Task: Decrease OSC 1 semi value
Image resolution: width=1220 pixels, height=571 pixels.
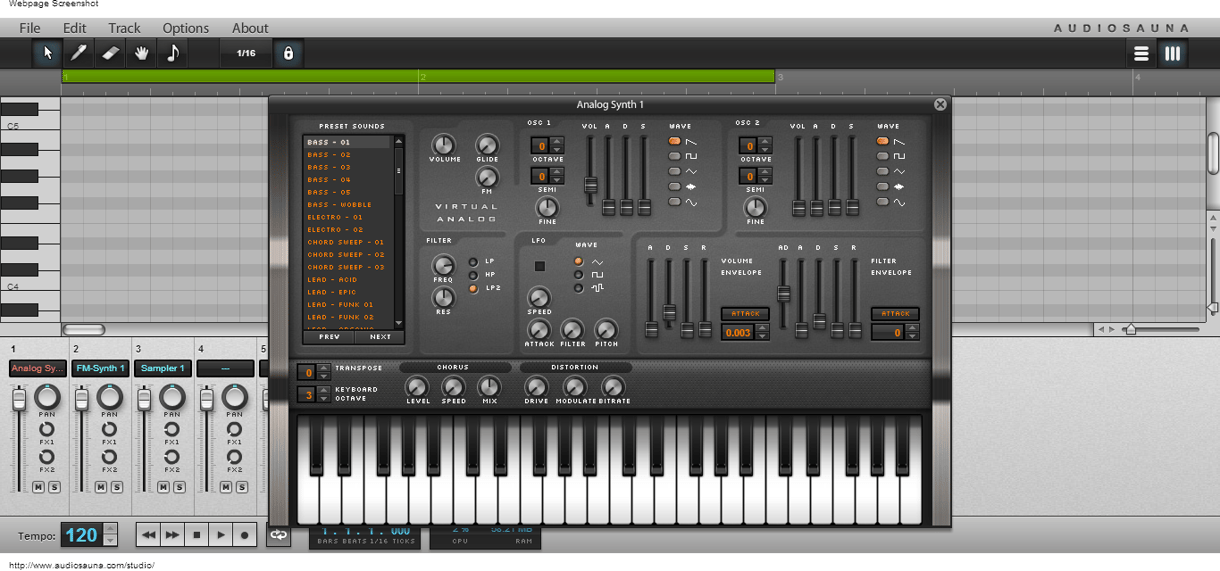Action: (557, 180)
